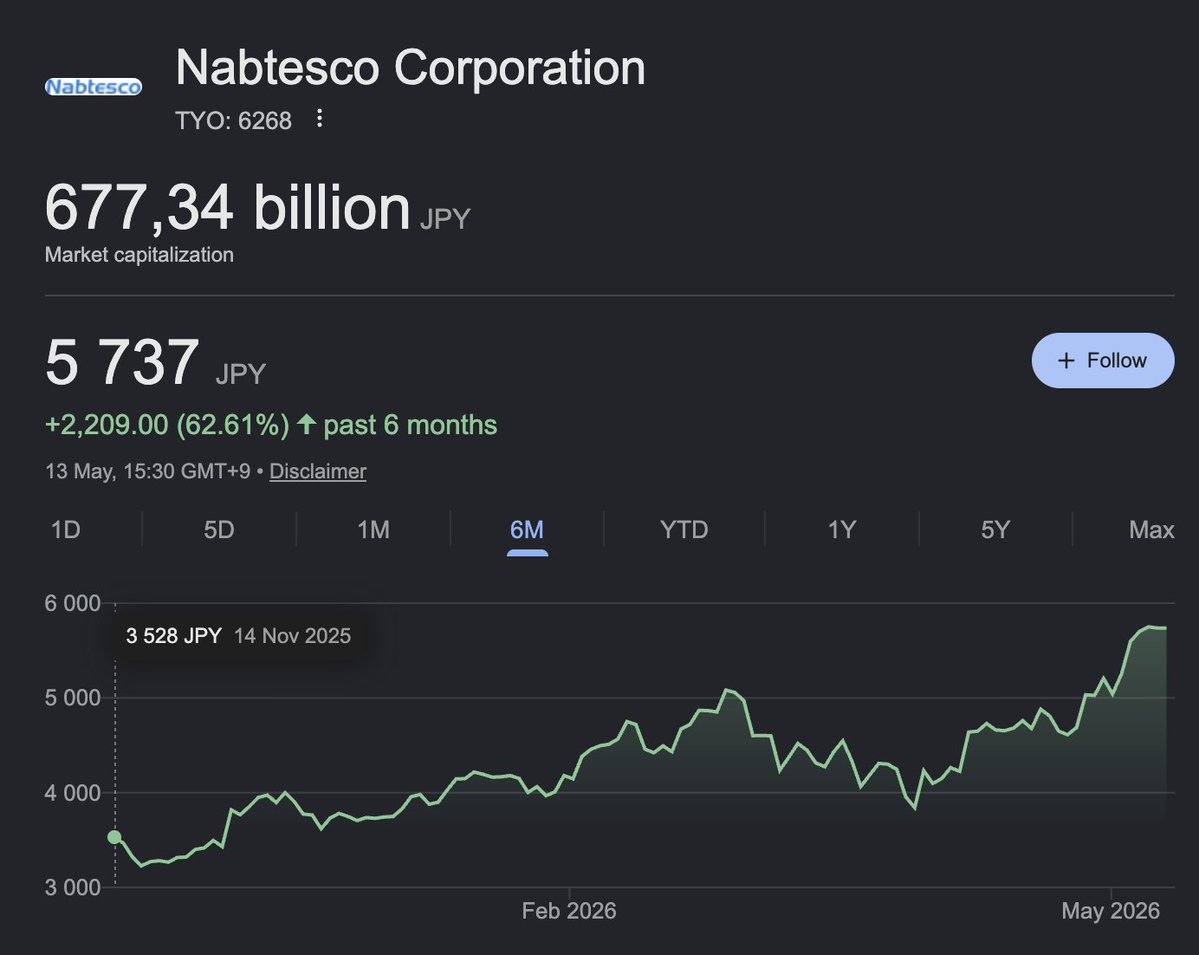1199x955 pixels.
Task: Click the Nabtesco Corporation title
Action: [411, 67]
